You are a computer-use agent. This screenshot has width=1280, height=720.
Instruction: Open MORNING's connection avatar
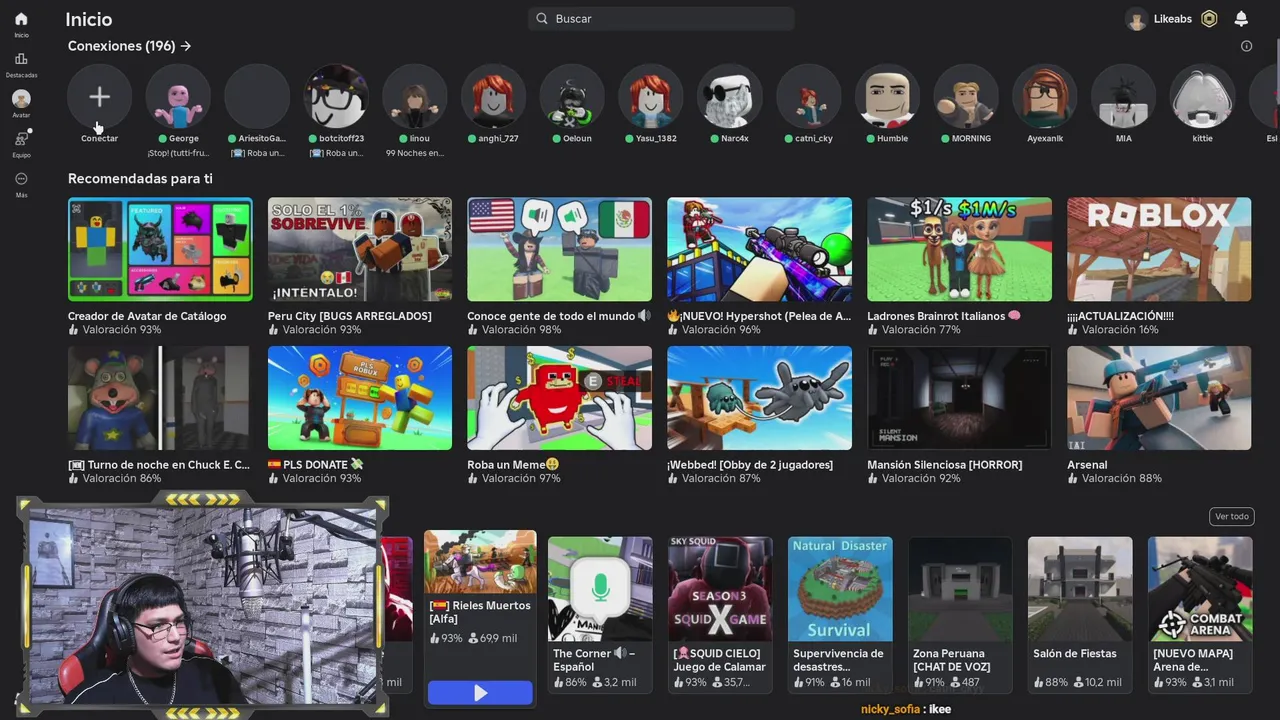(965, 97)
